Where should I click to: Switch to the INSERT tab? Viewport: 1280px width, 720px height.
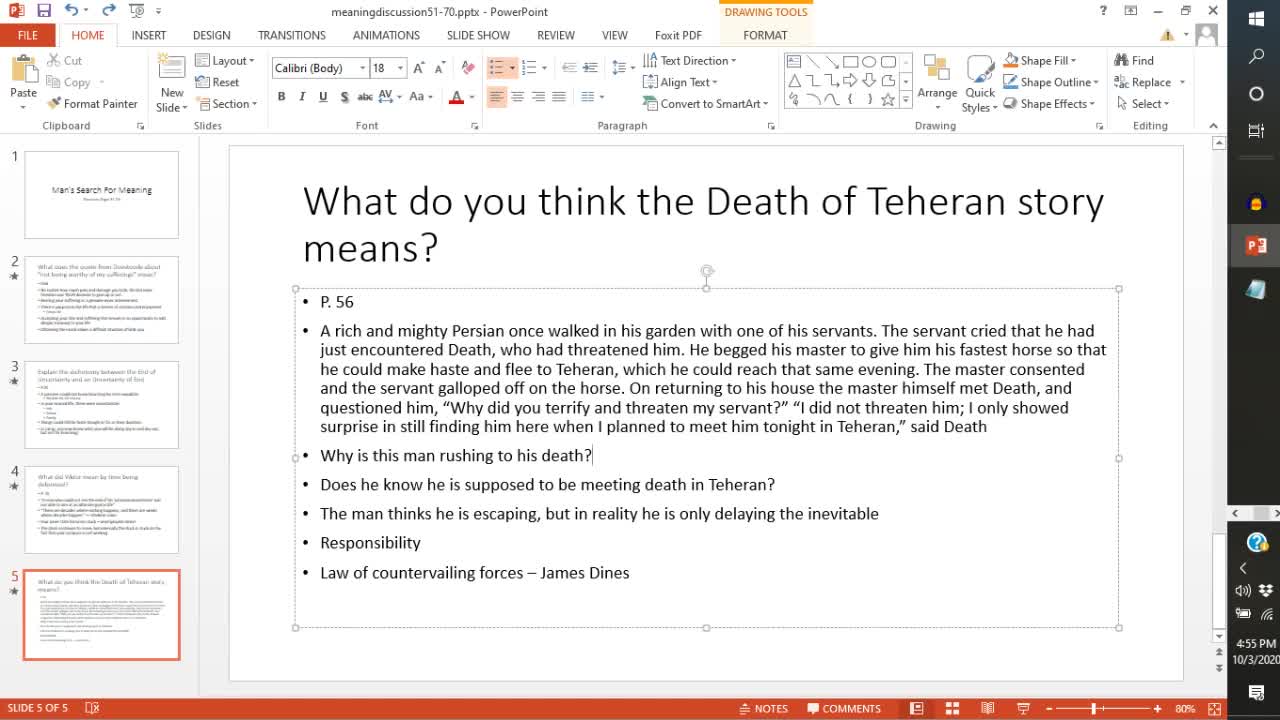point(149,35)
